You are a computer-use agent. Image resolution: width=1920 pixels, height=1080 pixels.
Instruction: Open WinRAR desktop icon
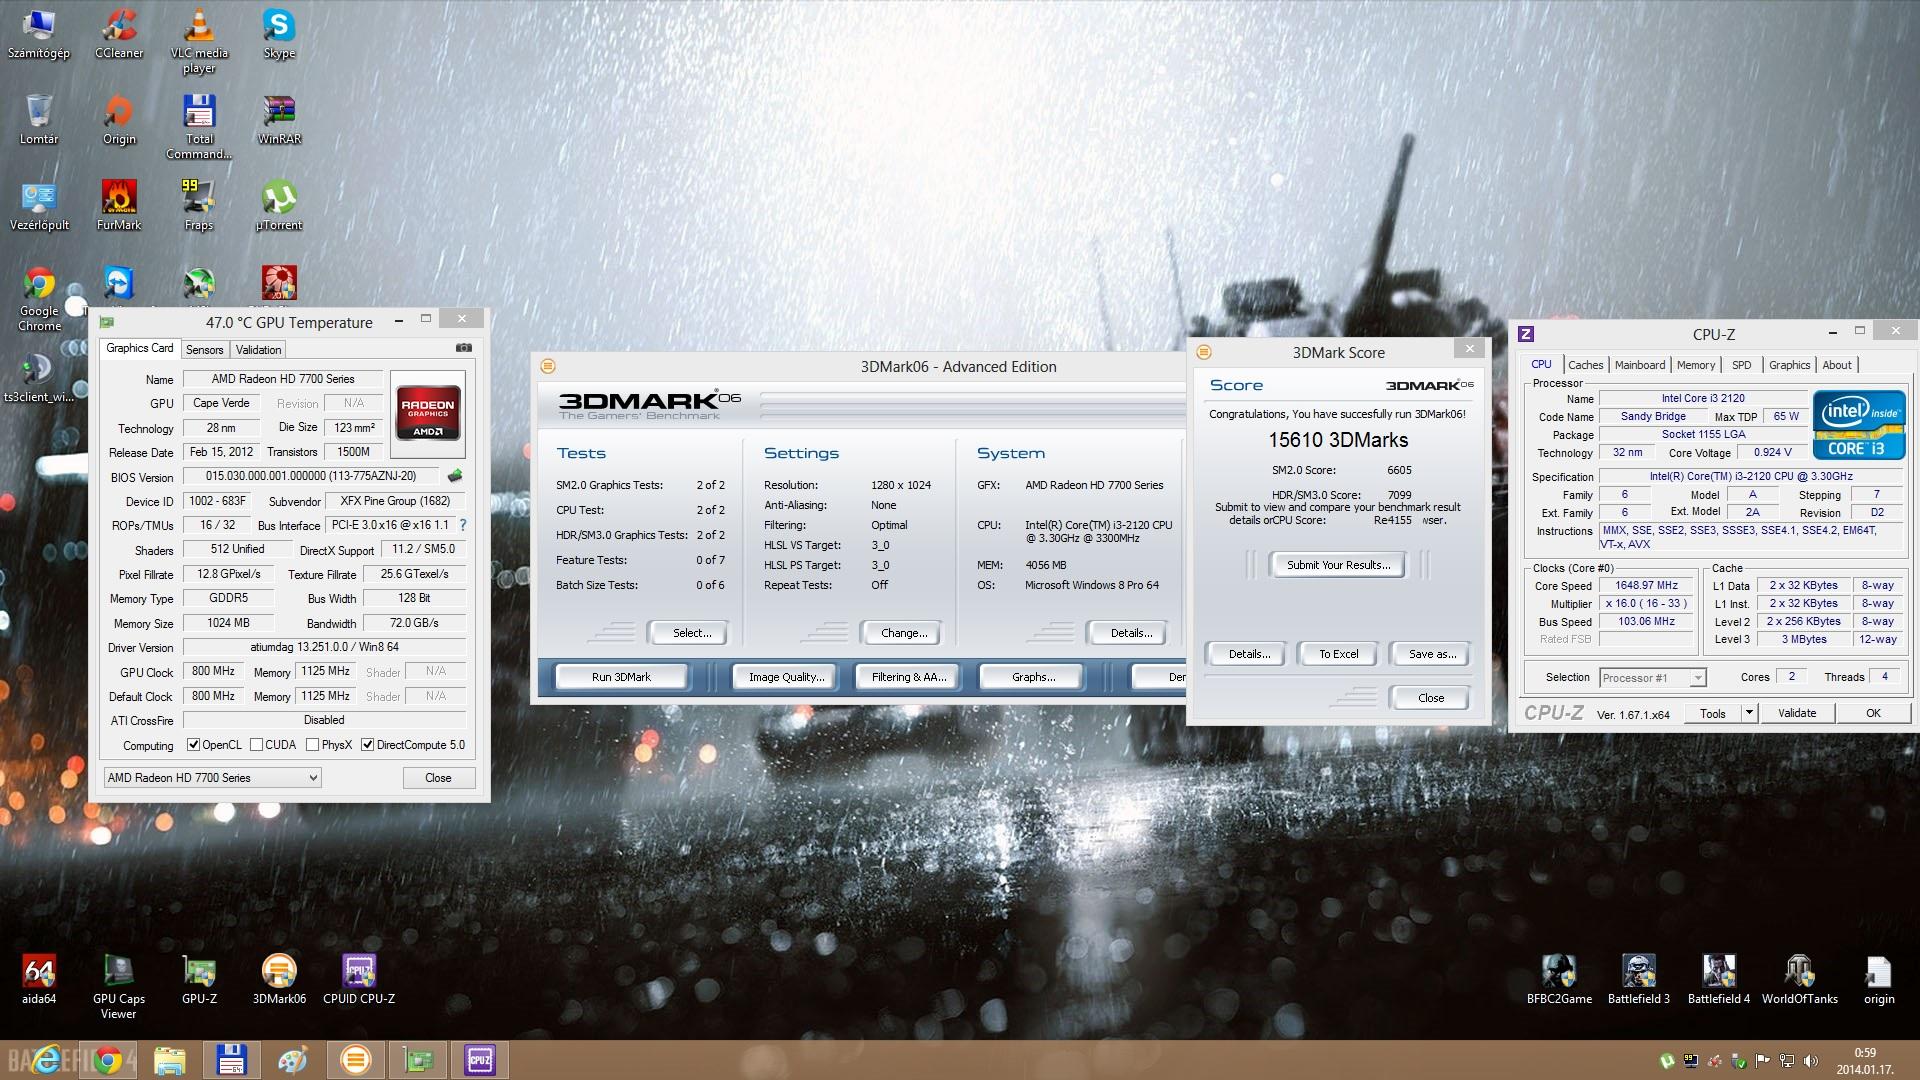click(279, 119)
